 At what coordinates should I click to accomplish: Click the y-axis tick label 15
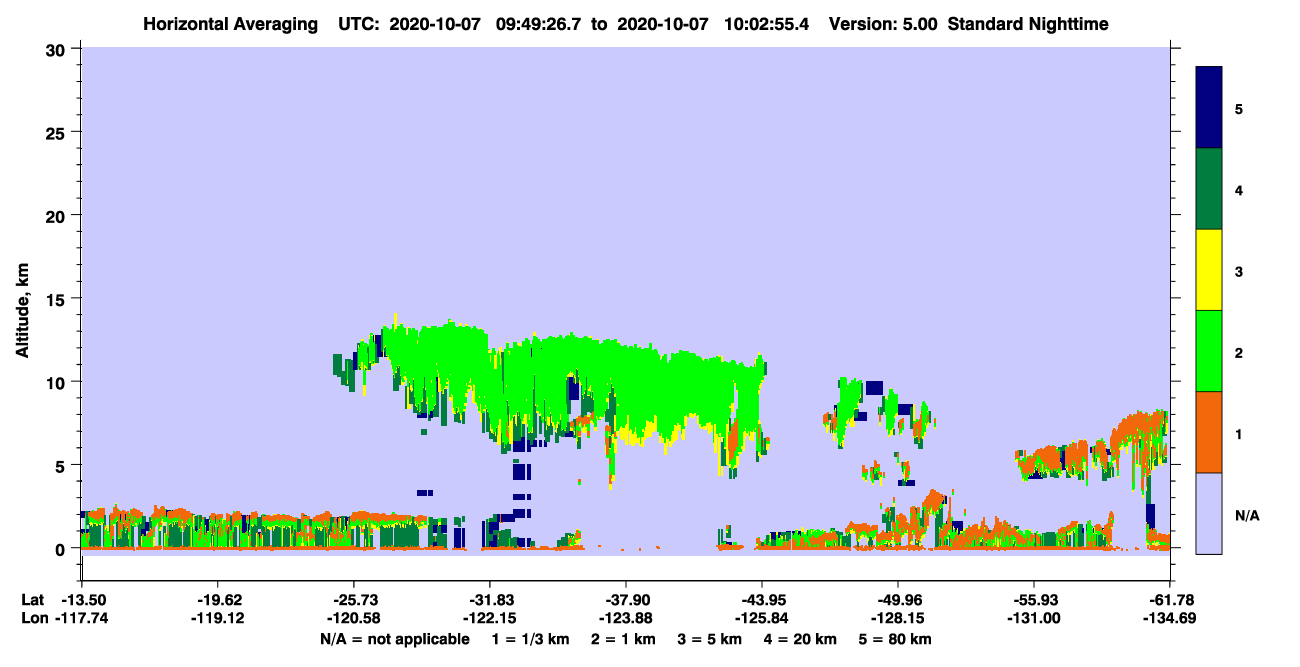(x=58, y=299)
